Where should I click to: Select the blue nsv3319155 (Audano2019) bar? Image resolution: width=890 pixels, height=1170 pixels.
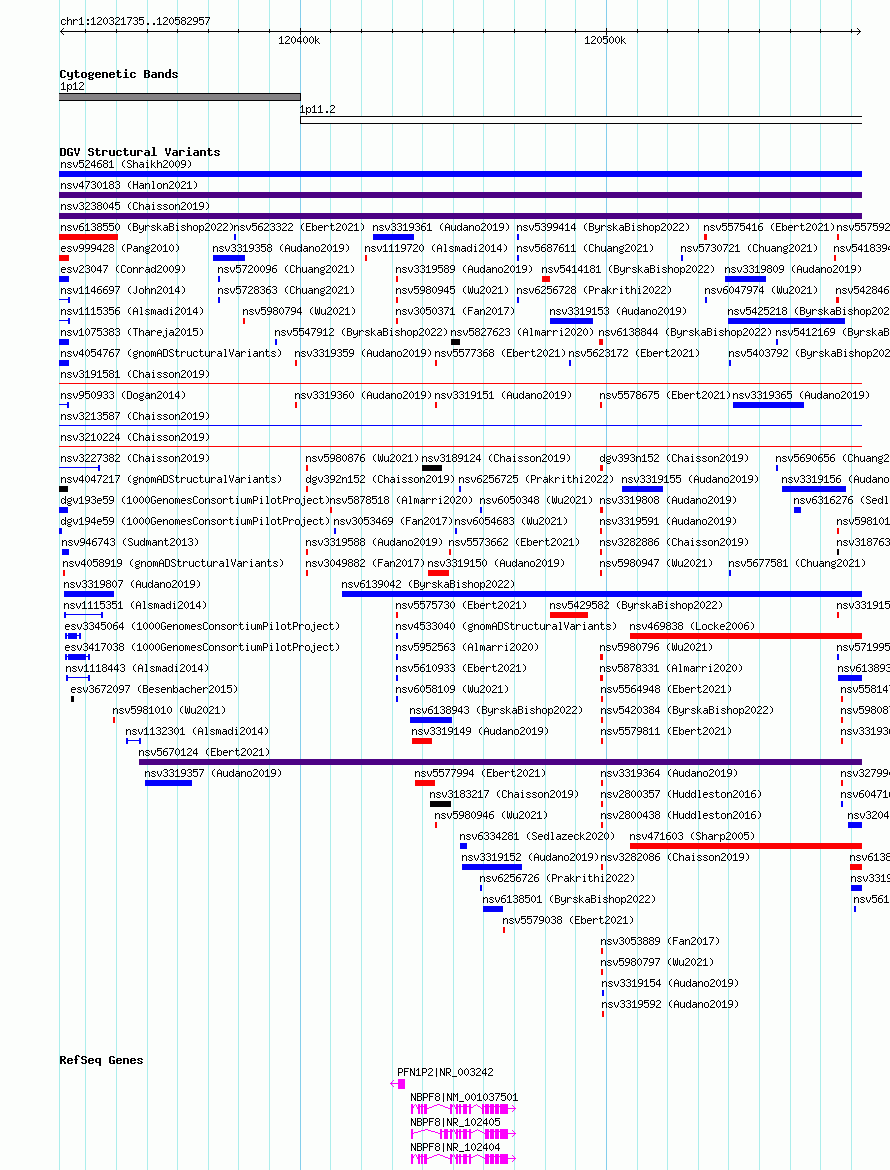642,489
